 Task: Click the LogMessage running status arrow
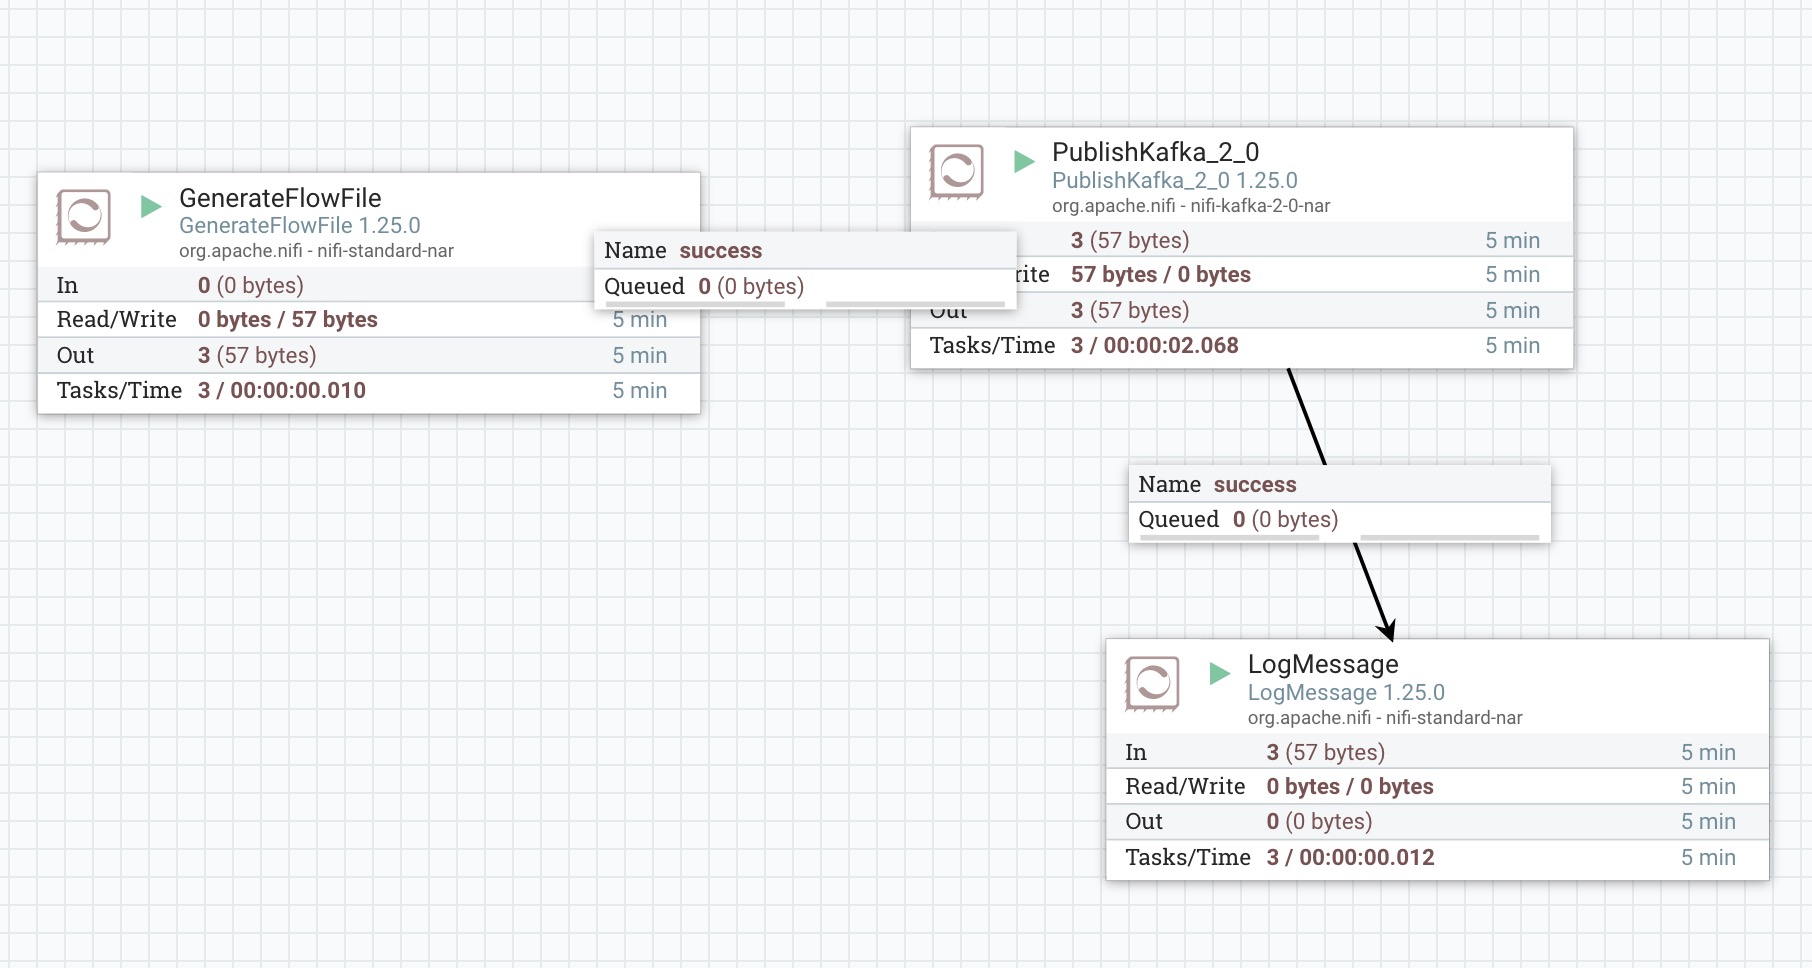point(1220,673)
